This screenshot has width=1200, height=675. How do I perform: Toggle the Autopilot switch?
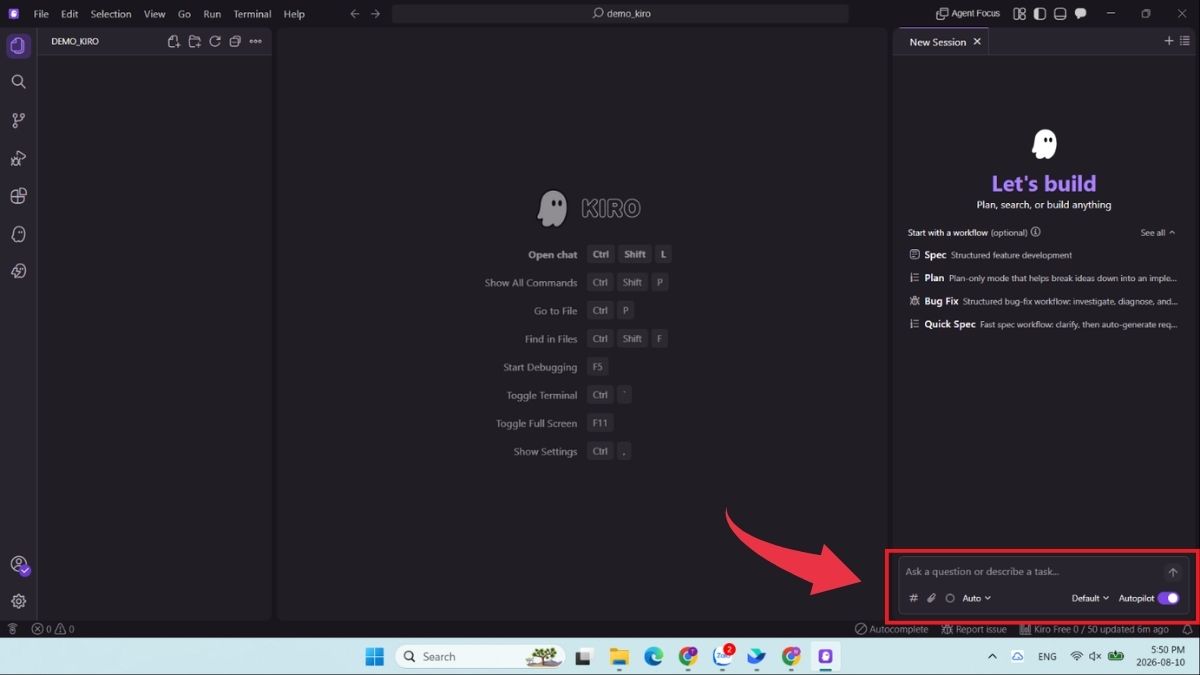[1168, 598]
